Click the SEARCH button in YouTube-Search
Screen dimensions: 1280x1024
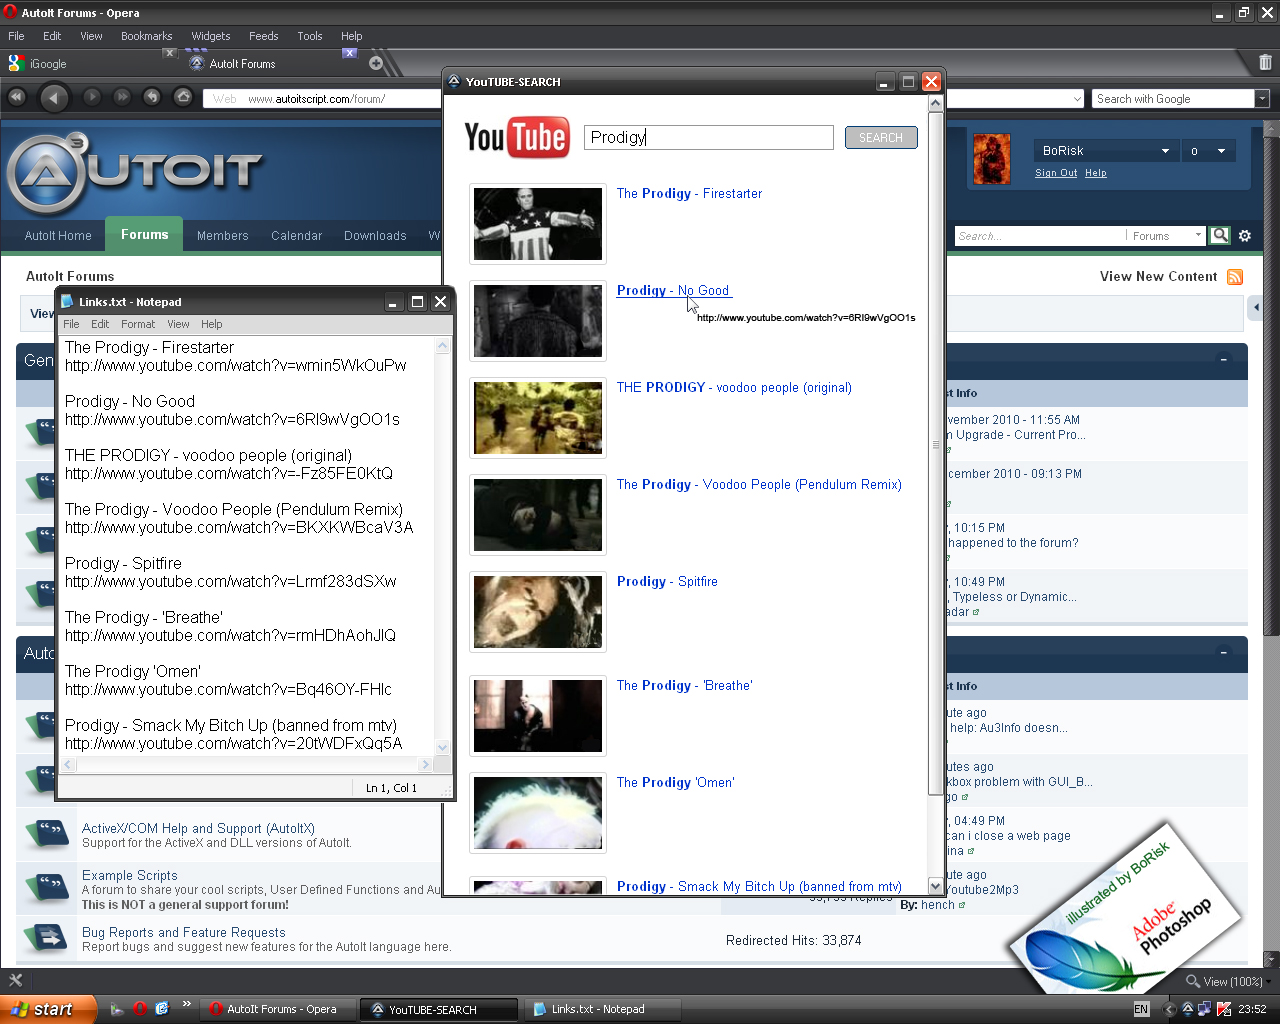pyautogui.click(x=881, y=138)
